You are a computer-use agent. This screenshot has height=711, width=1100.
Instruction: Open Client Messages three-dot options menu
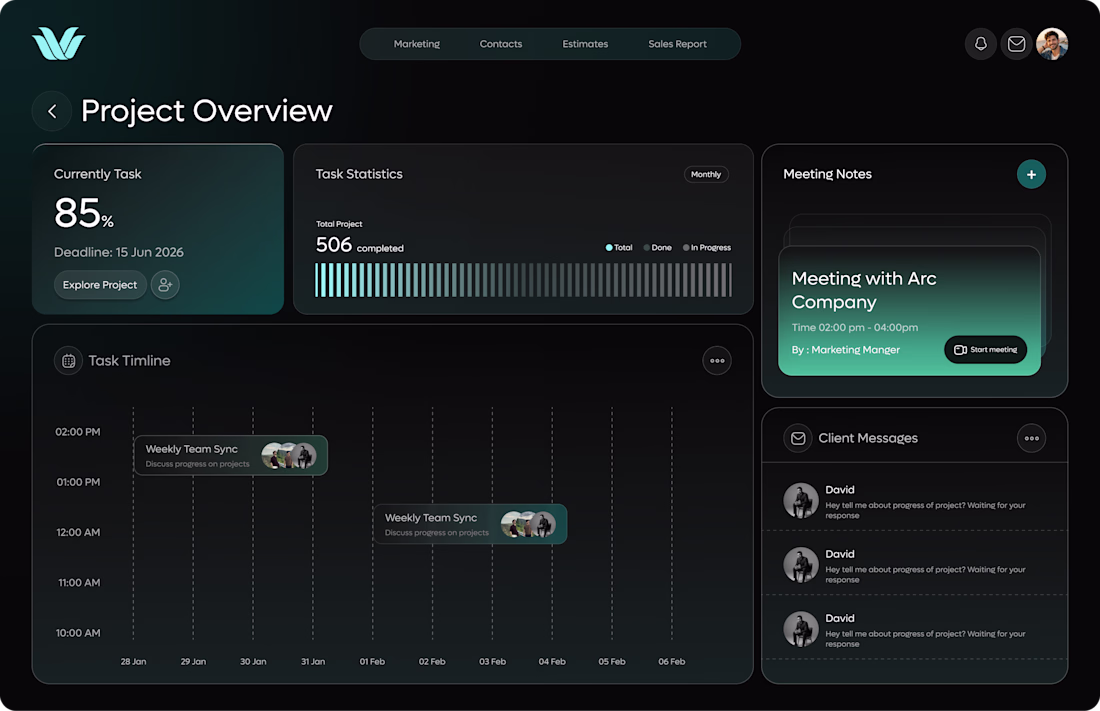click(1031, 438)
